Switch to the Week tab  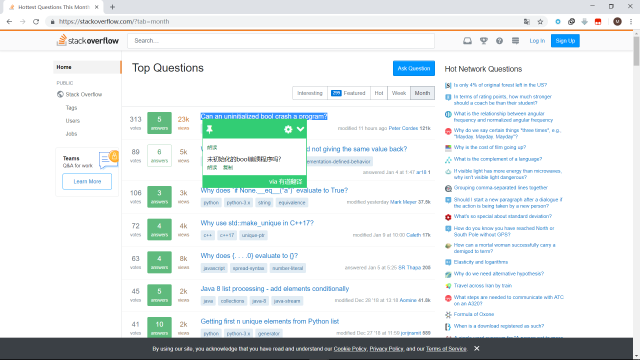point(399,93)
